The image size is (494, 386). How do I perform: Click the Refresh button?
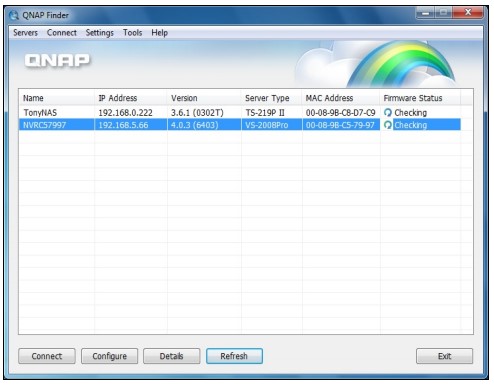coord(234,356)
